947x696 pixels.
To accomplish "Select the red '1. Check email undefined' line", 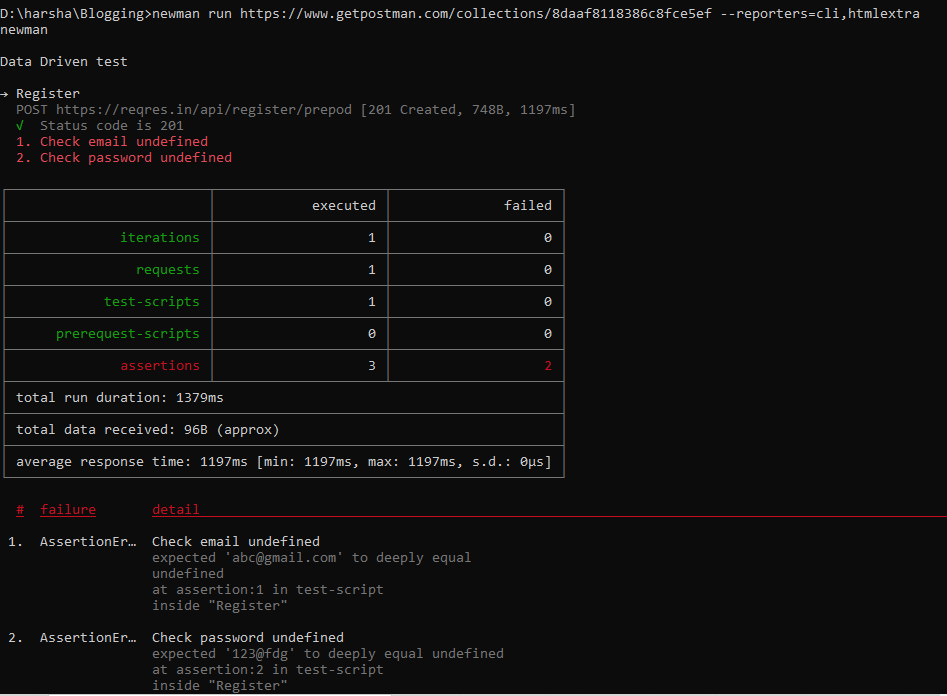I will [112, 141].
